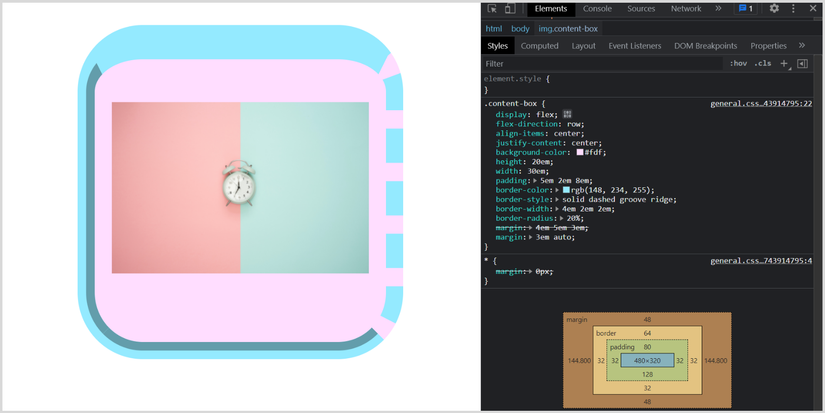Click the element.style rule

tap(513, 79)
